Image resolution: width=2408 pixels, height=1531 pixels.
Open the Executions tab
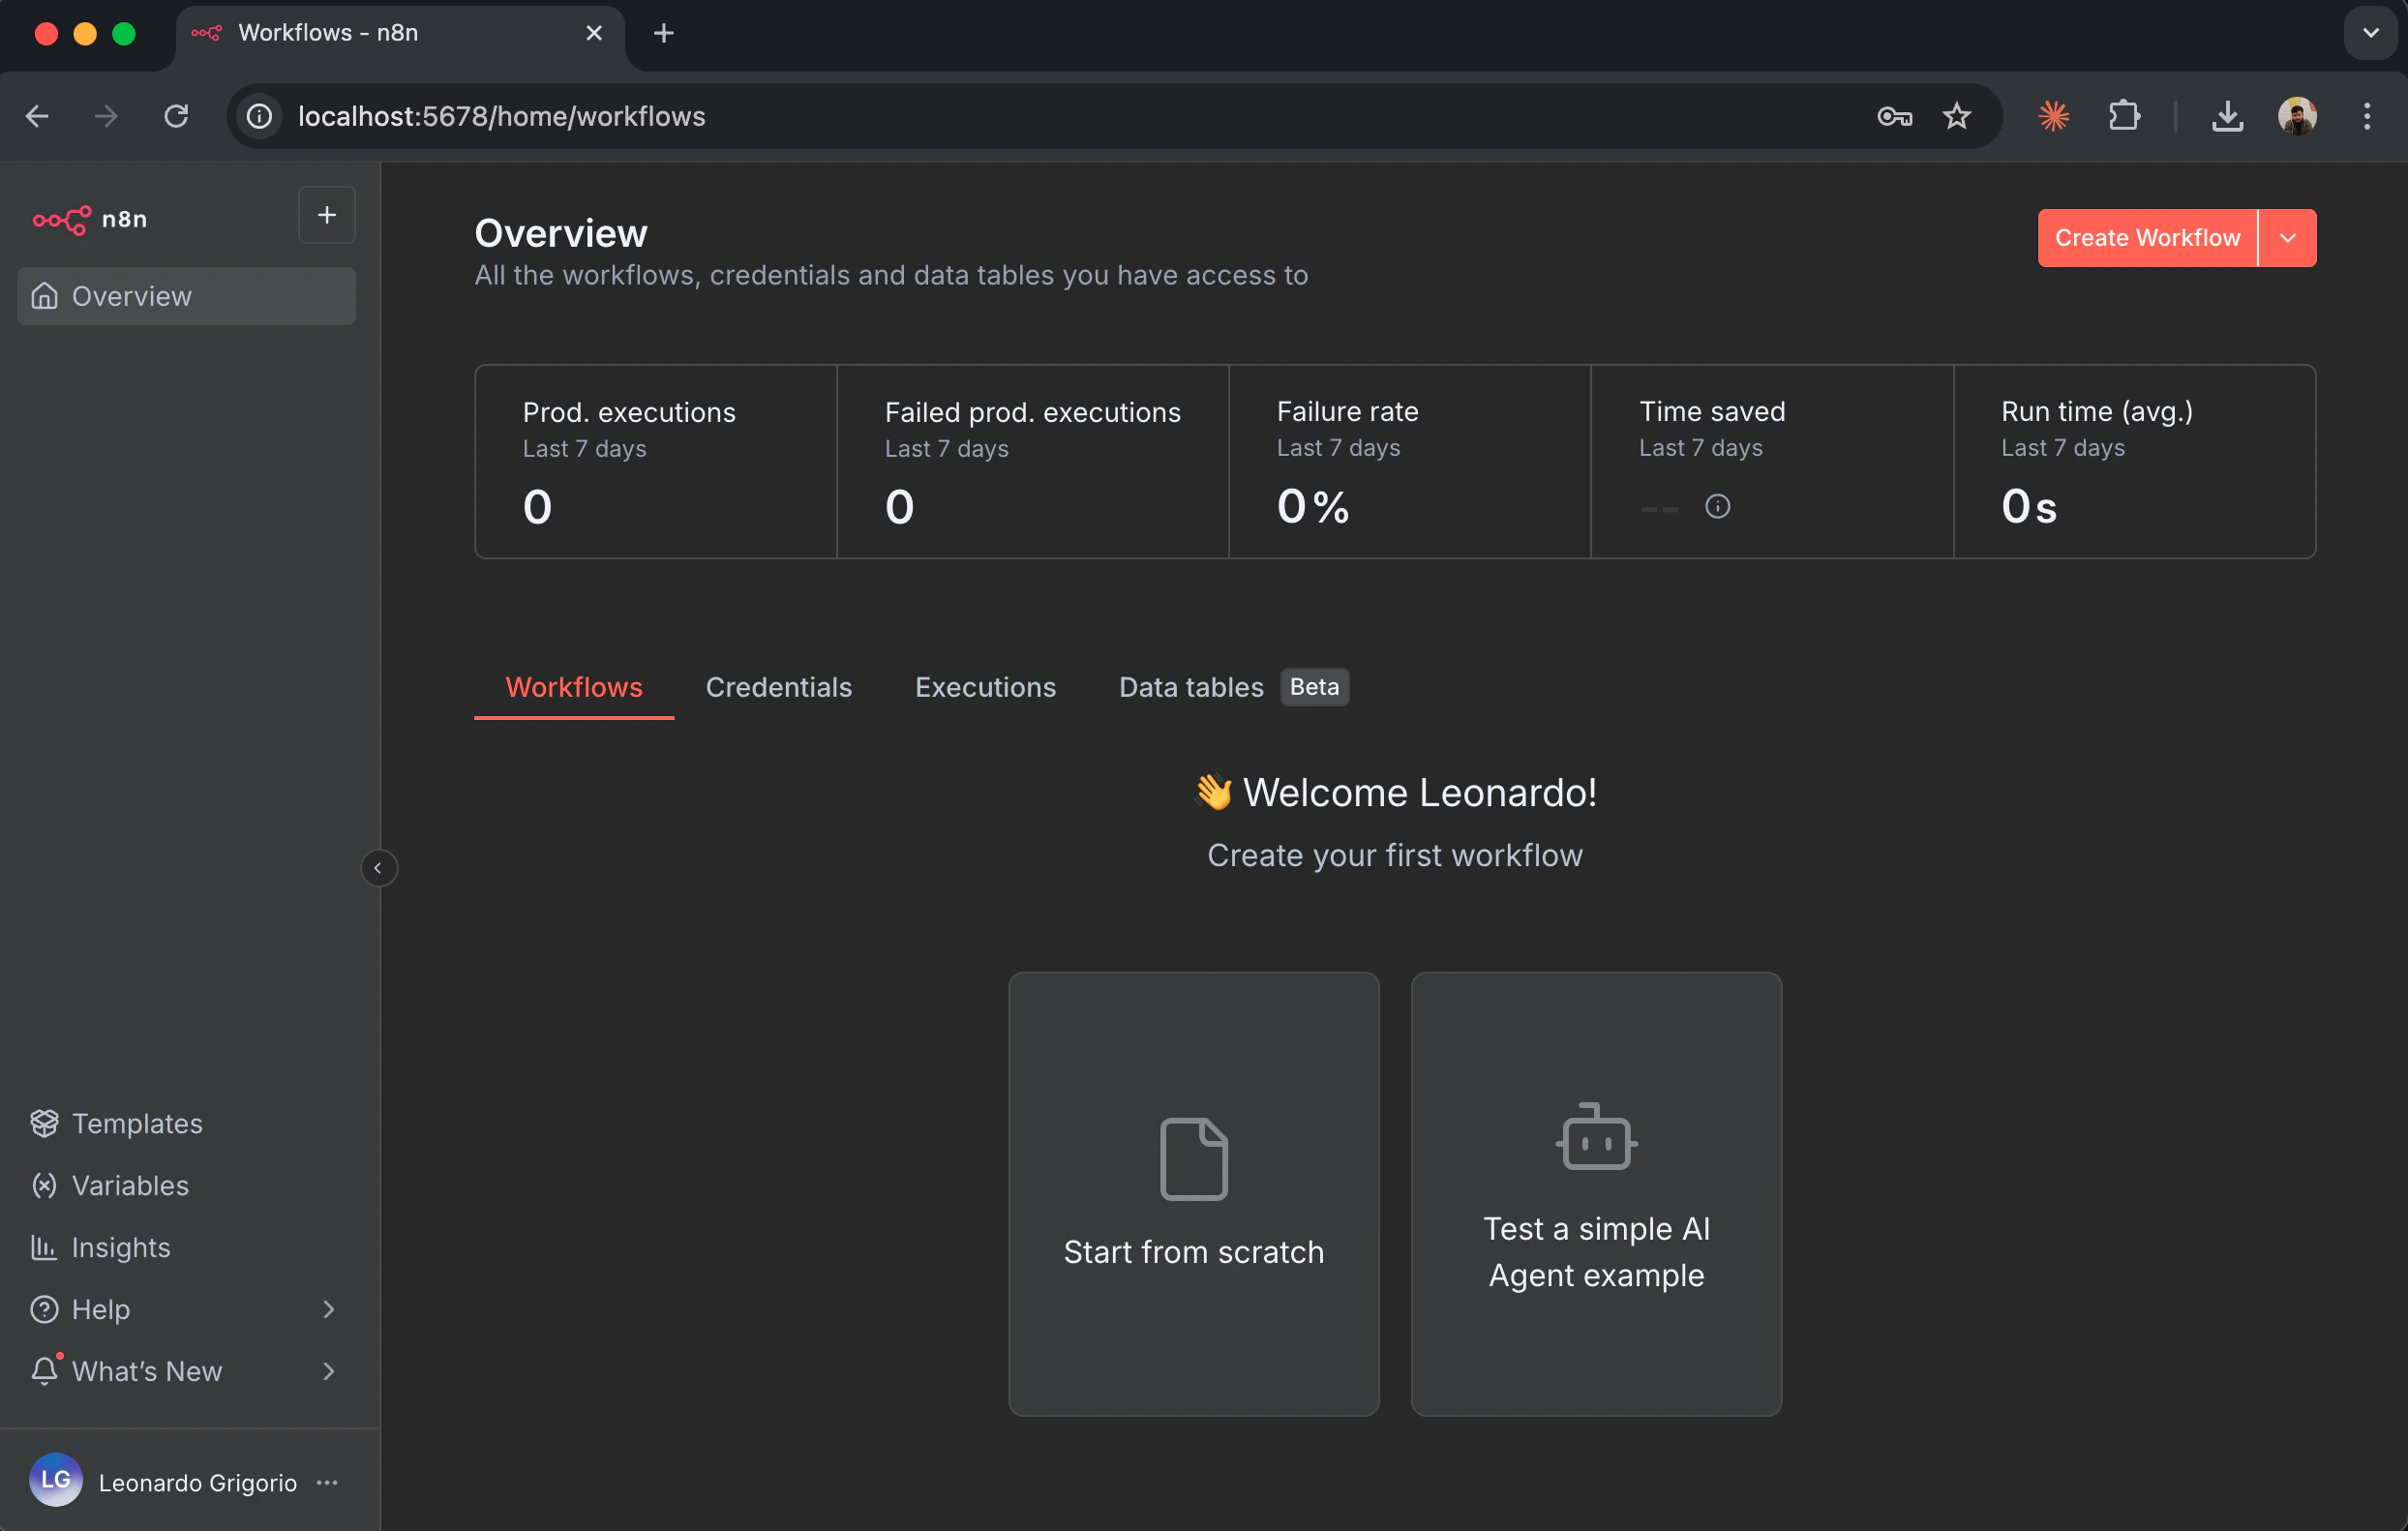[985, 687]
